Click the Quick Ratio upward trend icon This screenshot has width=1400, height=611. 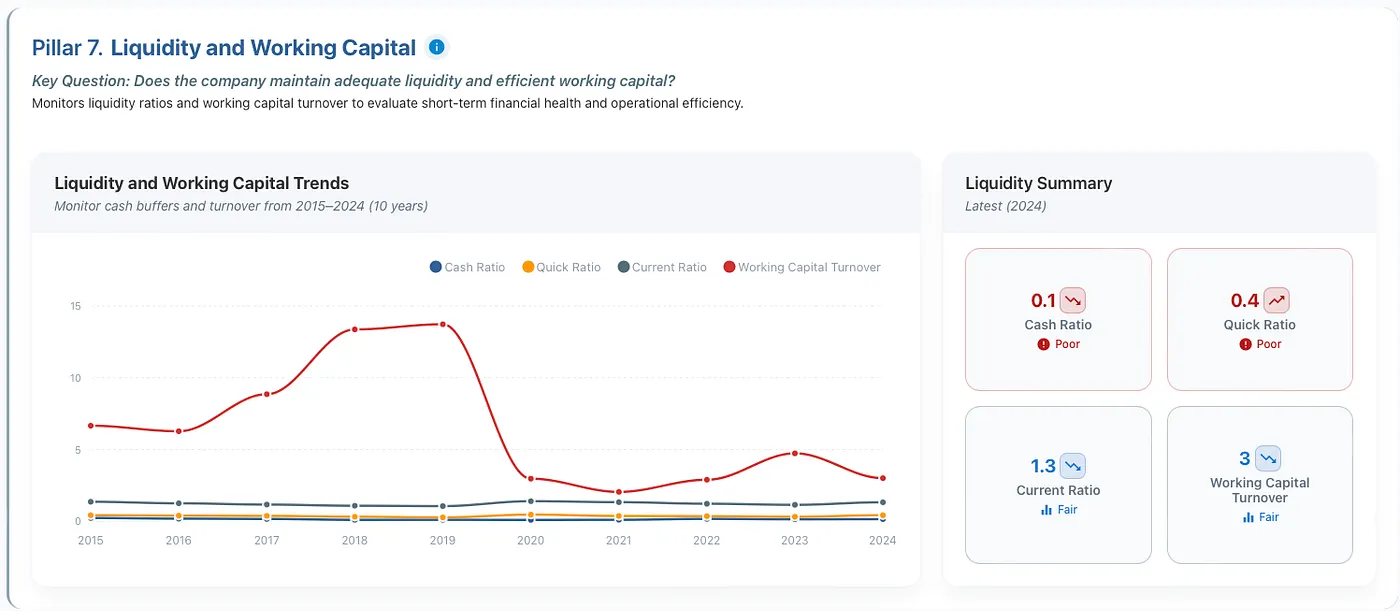[1277, 300]
